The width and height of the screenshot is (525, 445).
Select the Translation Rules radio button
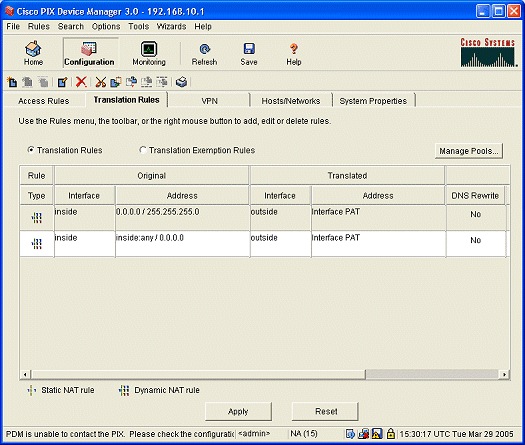click(x=30, y=150)
